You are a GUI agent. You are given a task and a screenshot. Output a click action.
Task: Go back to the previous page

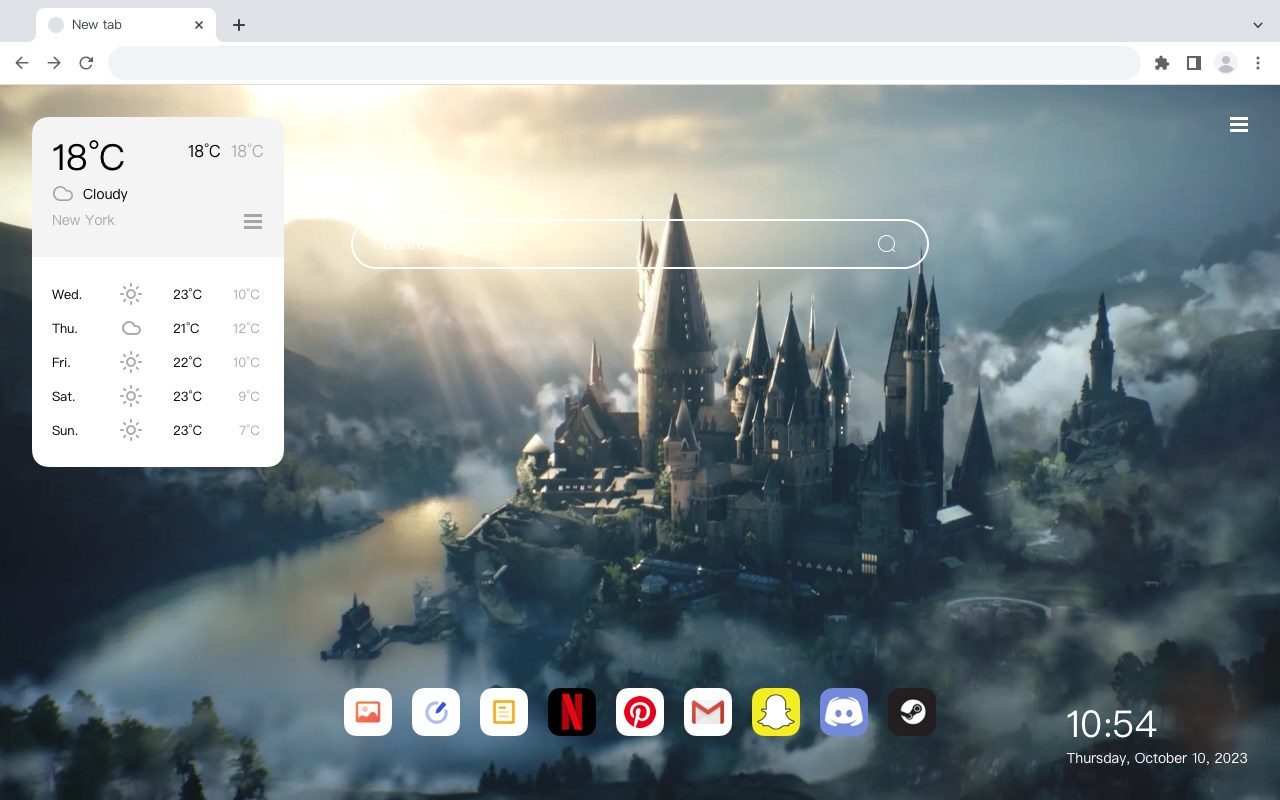[22, 63]
